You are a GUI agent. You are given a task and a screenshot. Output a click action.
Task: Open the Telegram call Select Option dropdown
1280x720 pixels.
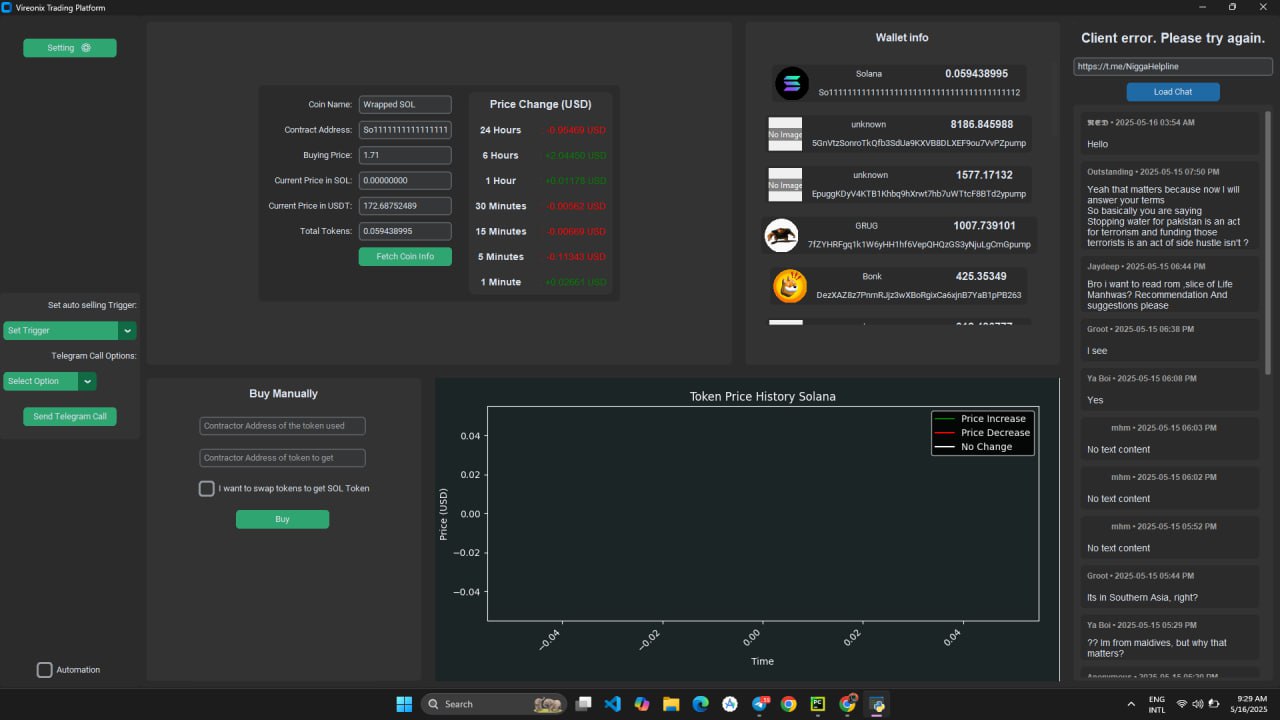click(x=88, y=381)
